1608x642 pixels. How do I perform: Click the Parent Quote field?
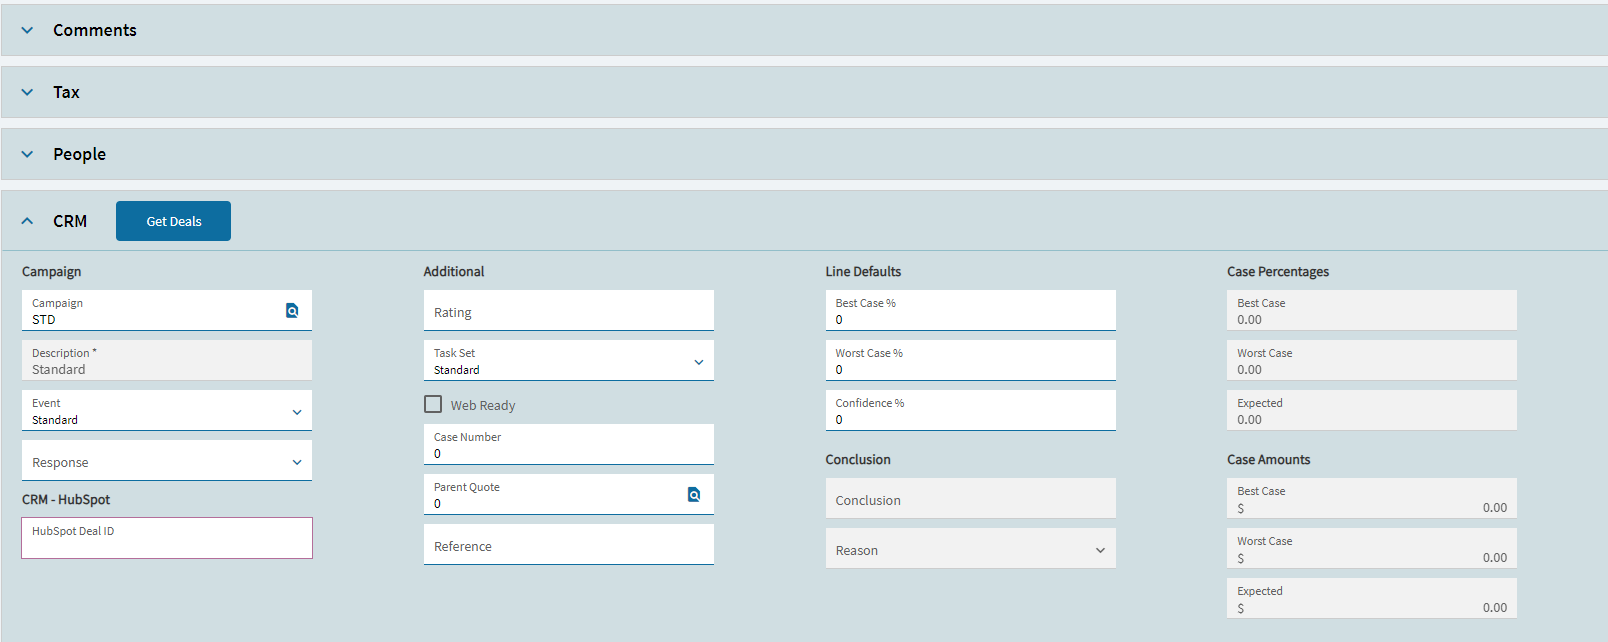click(x=569, y=495)
